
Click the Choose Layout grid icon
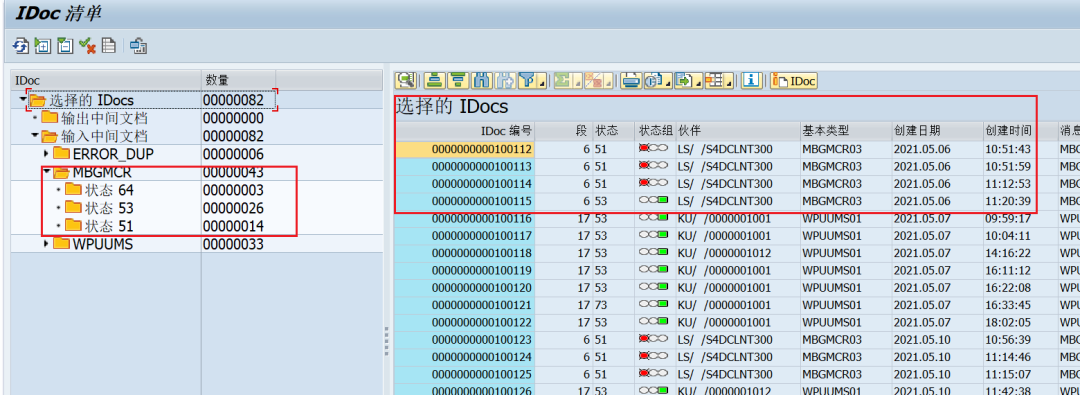coord(714,81)
